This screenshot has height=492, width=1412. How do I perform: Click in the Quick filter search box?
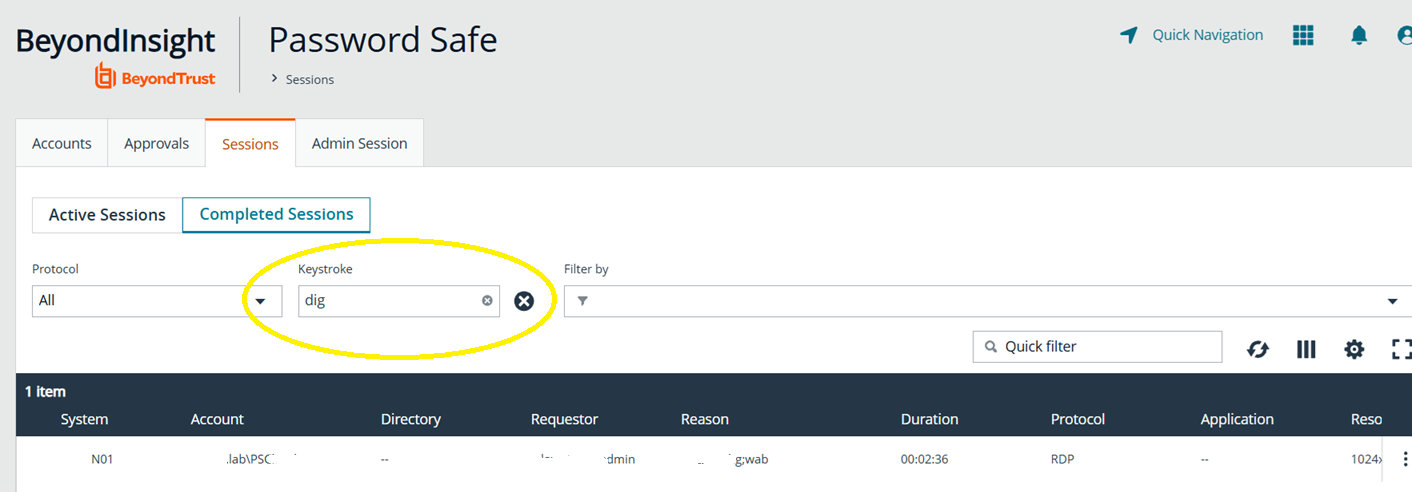pyautogui.click(x=1097, y=347)
